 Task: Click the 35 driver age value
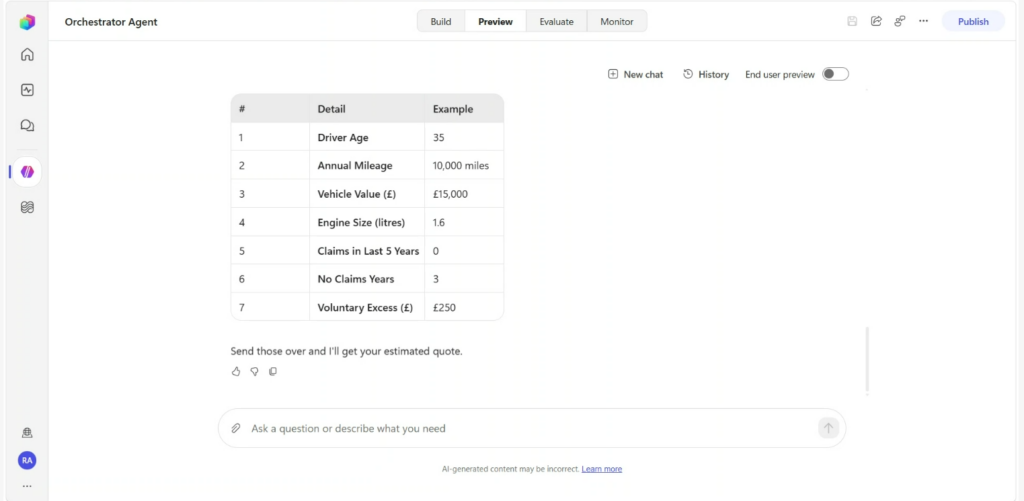pos(438,138)
